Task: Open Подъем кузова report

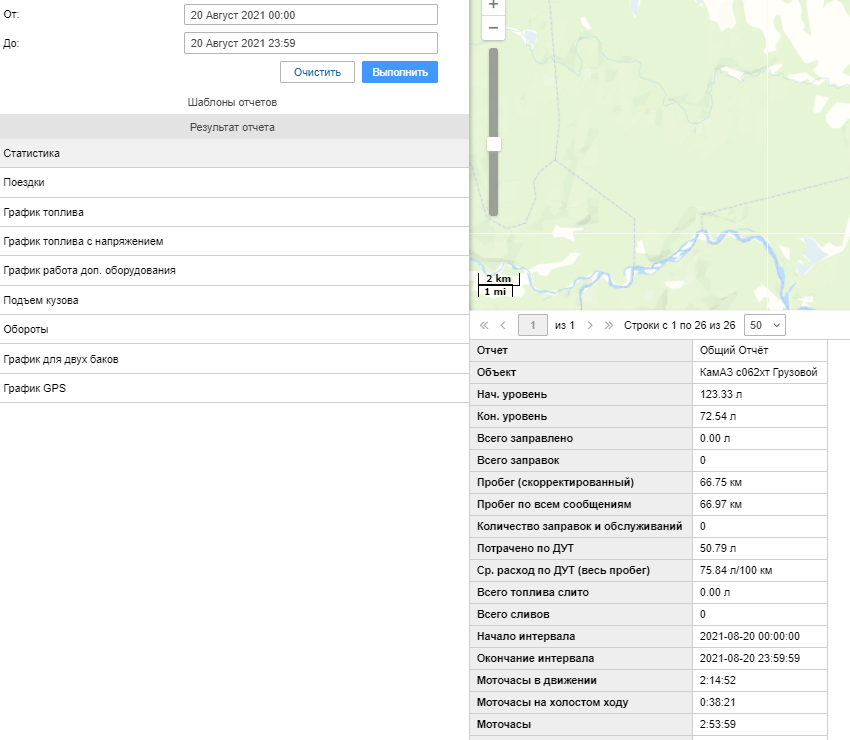Action: (x=41, y=300)
